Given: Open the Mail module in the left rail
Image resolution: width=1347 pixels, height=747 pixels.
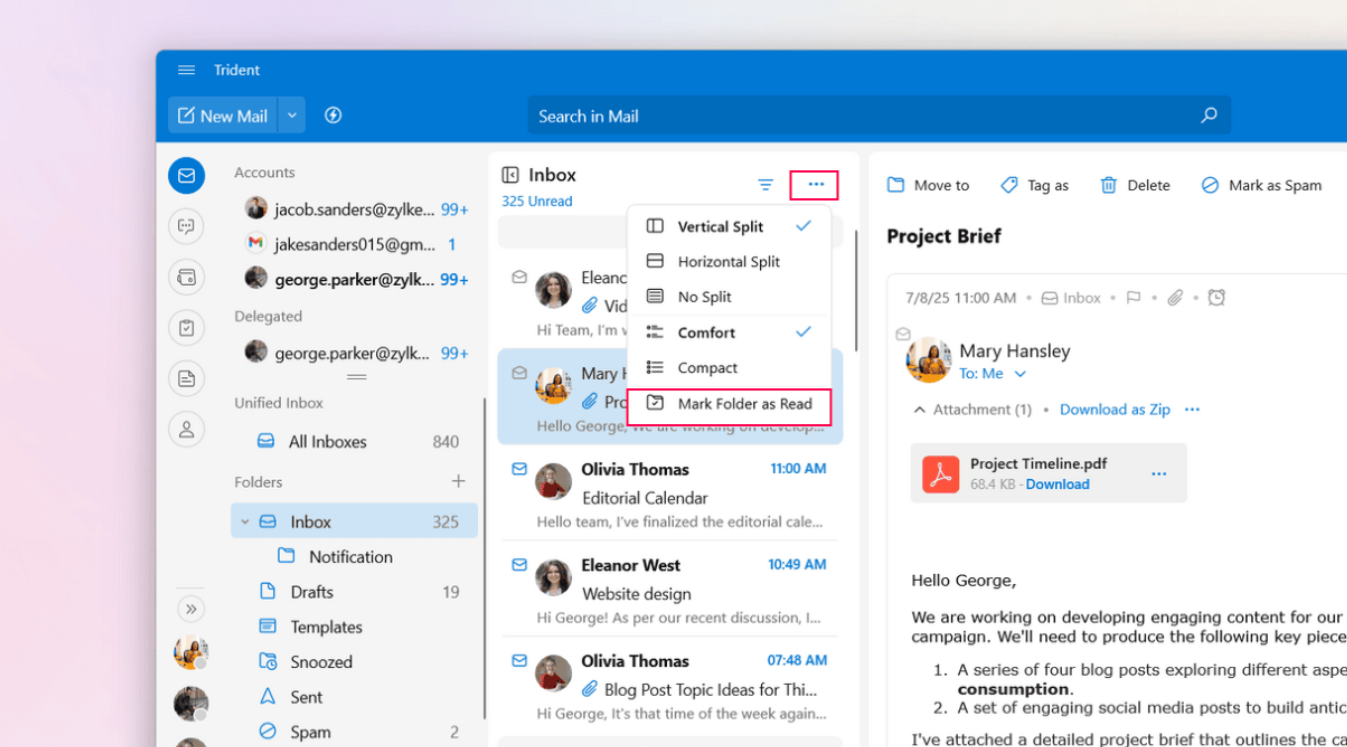Looking at the screenshot, I should tap(187, 176).
